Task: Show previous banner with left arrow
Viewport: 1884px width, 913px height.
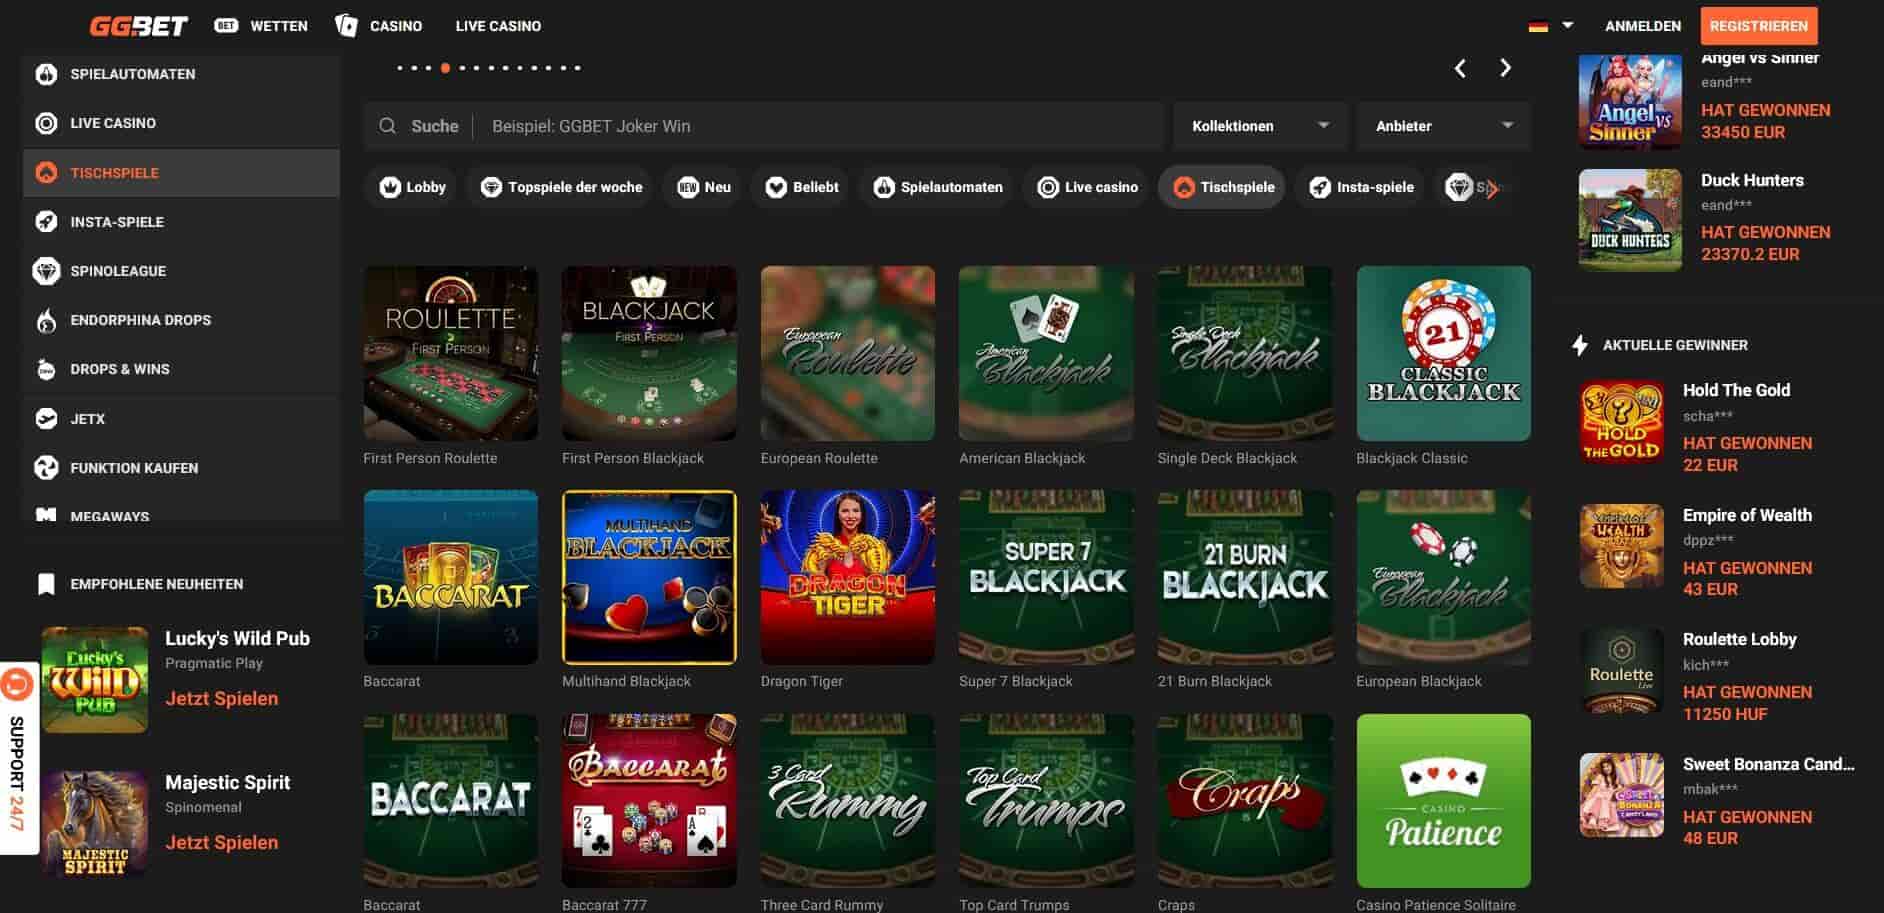Action: click(1460, 68)
